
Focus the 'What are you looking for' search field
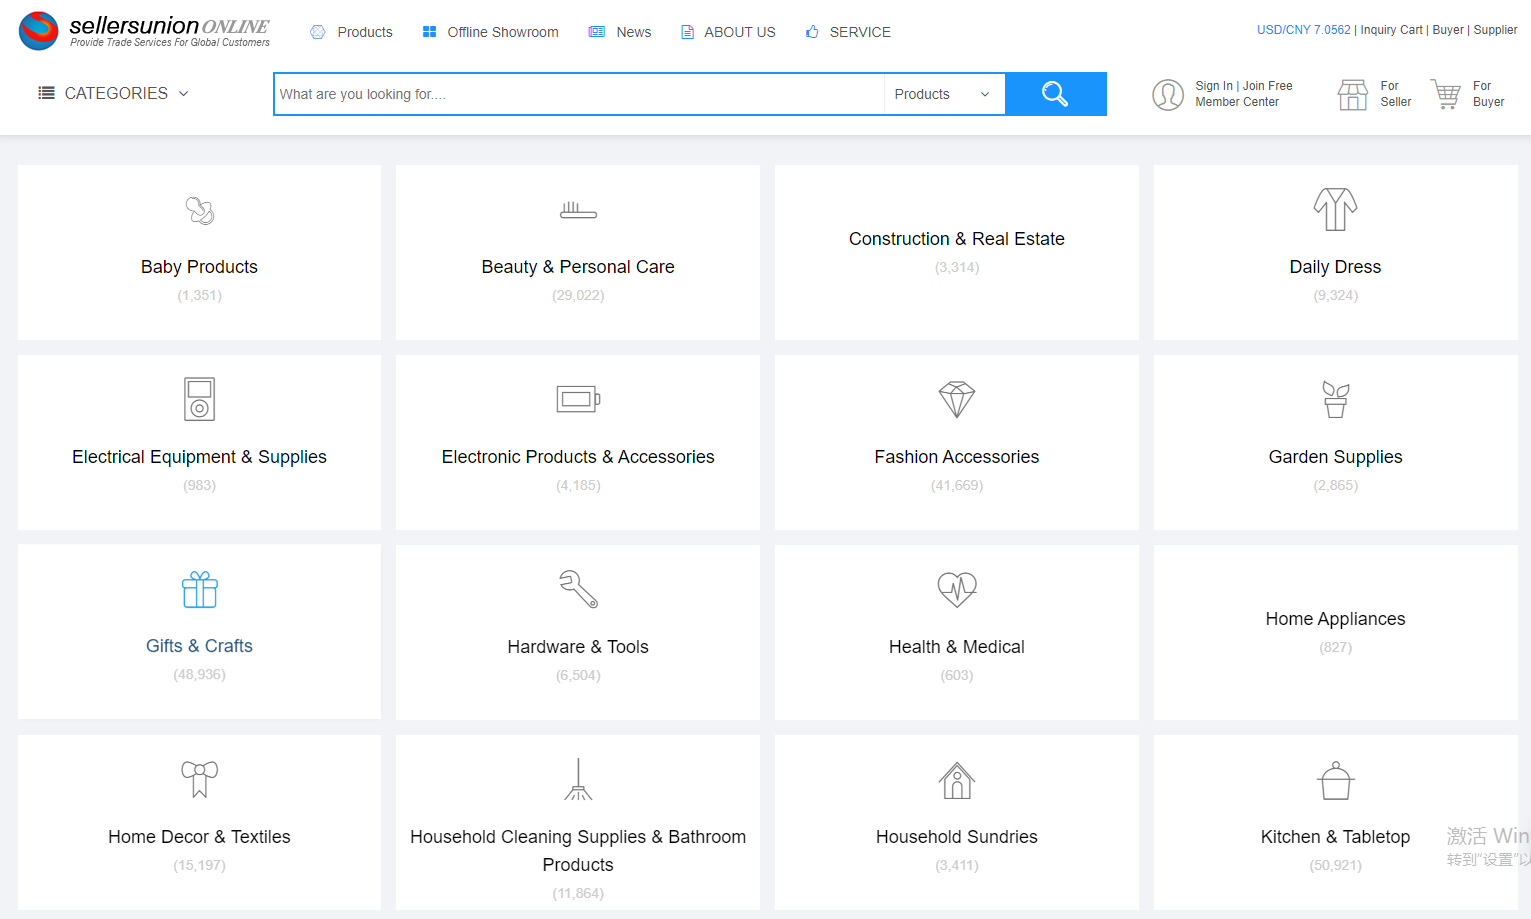579,94
